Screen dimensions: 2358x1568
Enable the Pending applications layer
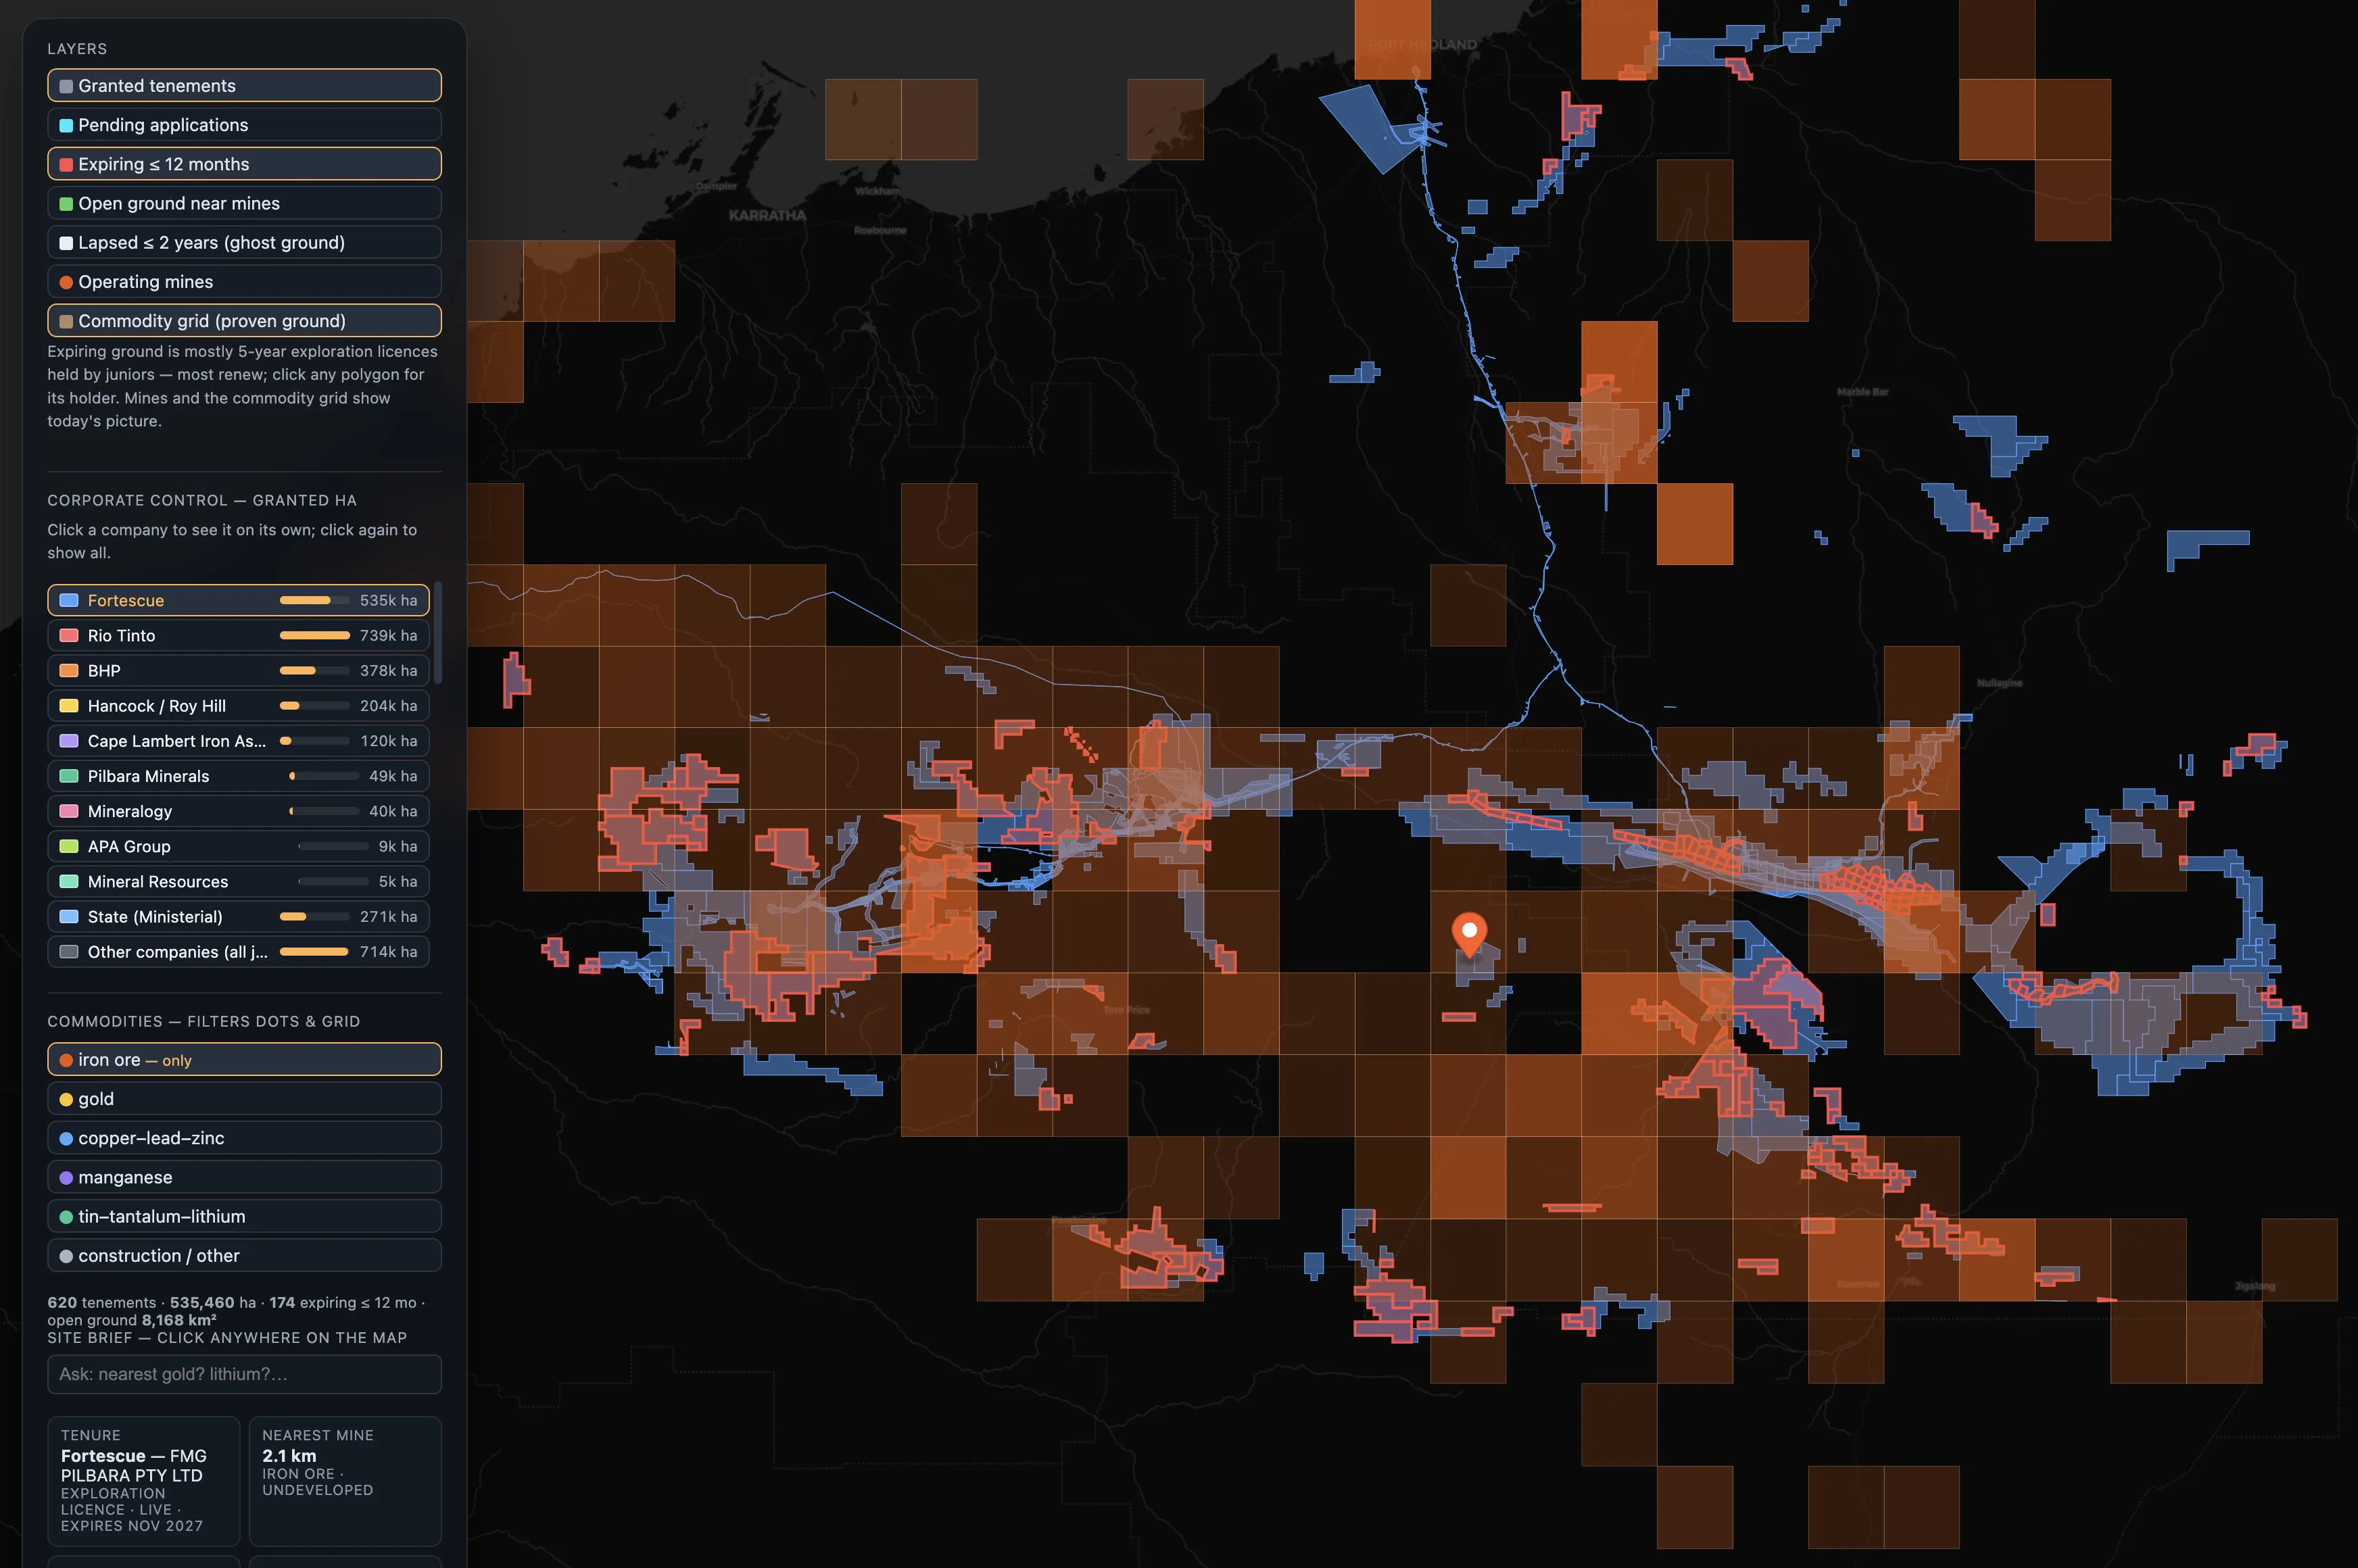[244, 125]
